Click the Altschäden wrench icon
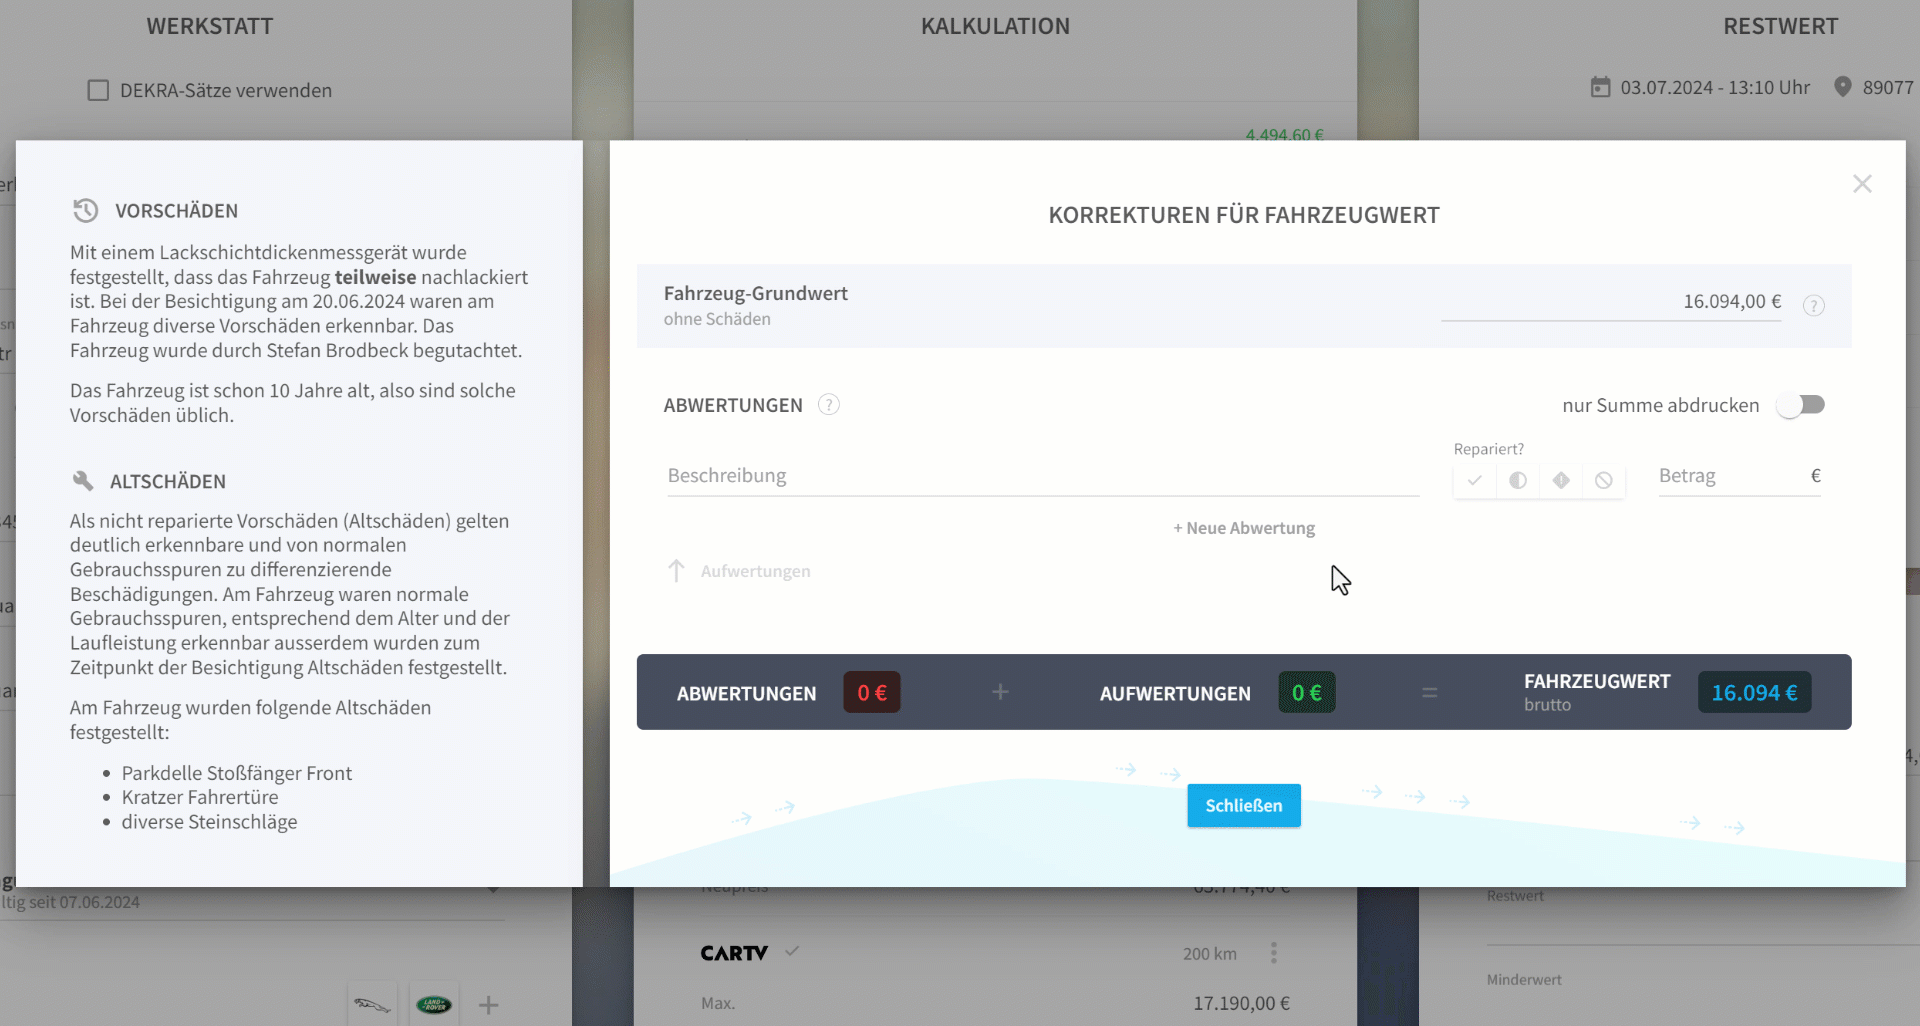1920x1026 pixels. coord(83,481)
